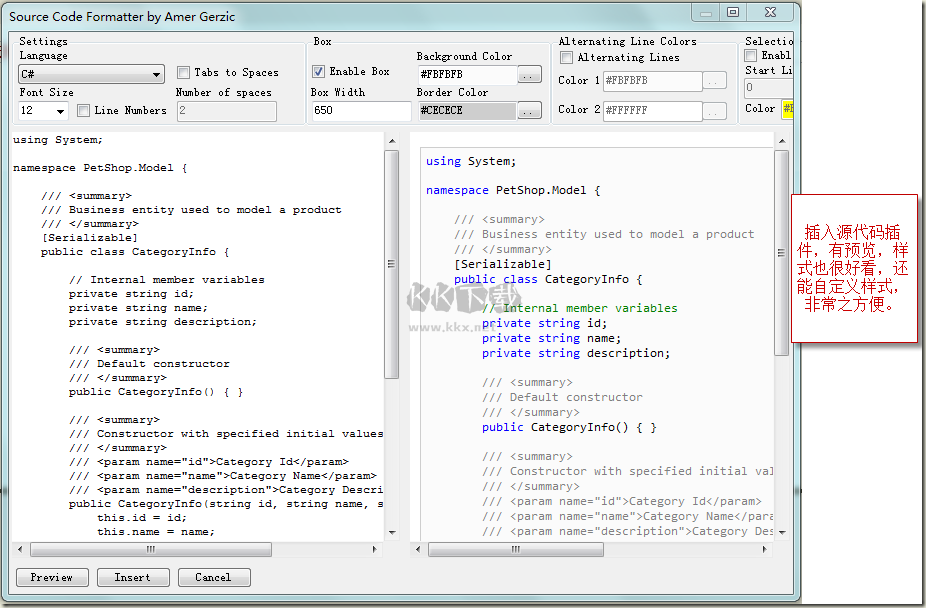The image size is (926, 608).
Task: Click 'public CategoryInfo() { }' in preview pane
Action: pos(569,427)
